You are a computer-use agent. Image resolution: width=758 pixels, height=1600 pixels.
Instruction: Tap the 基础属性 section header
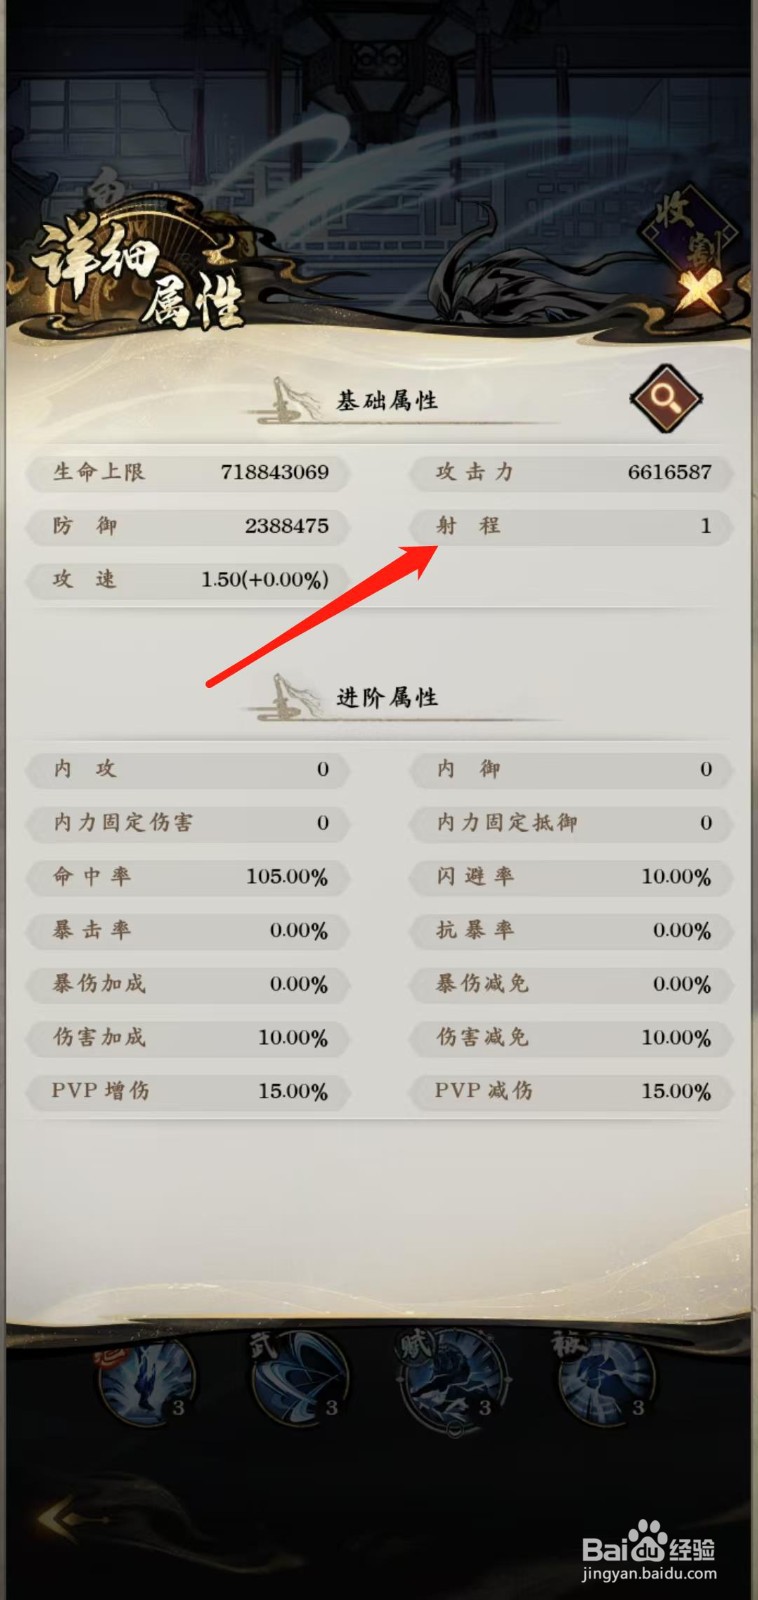(x=387, y=401)
